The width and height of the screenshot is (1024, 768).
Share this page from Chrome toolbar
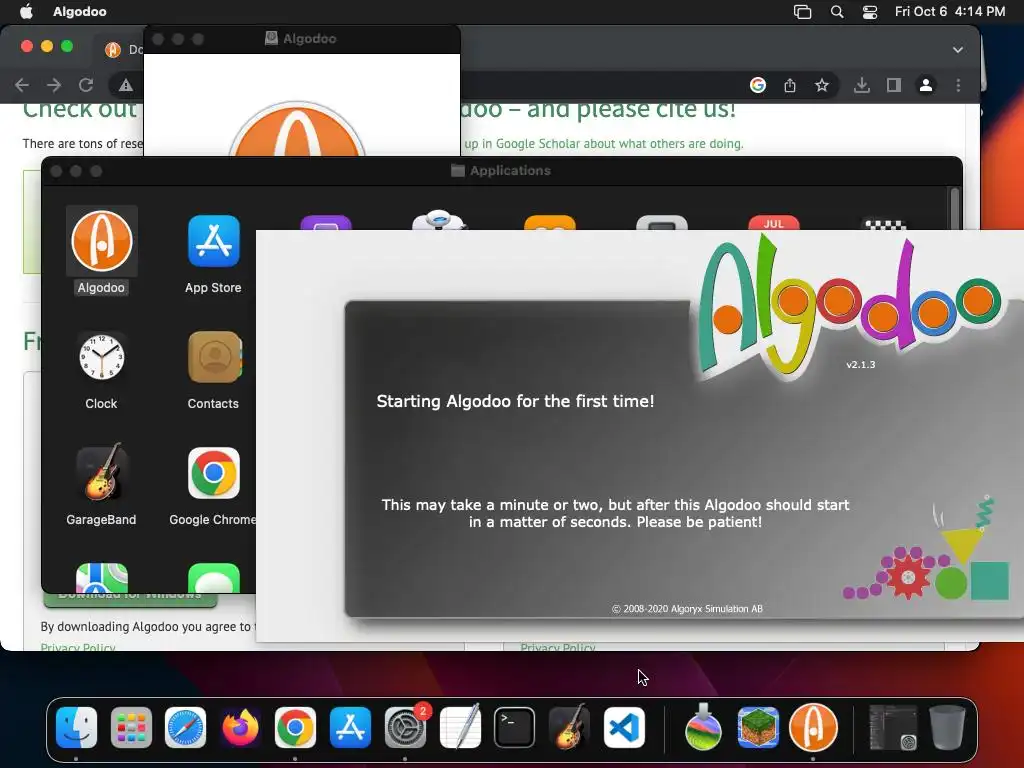[790, 85]
